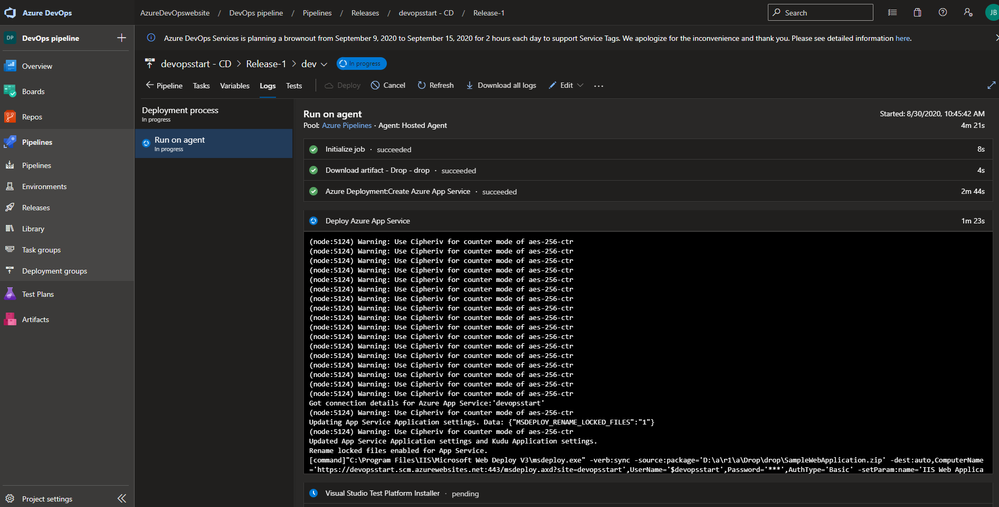This screenshot has width=999, height=507.
Task: Open the work items list icon in the header
Action: coord(893,12)
